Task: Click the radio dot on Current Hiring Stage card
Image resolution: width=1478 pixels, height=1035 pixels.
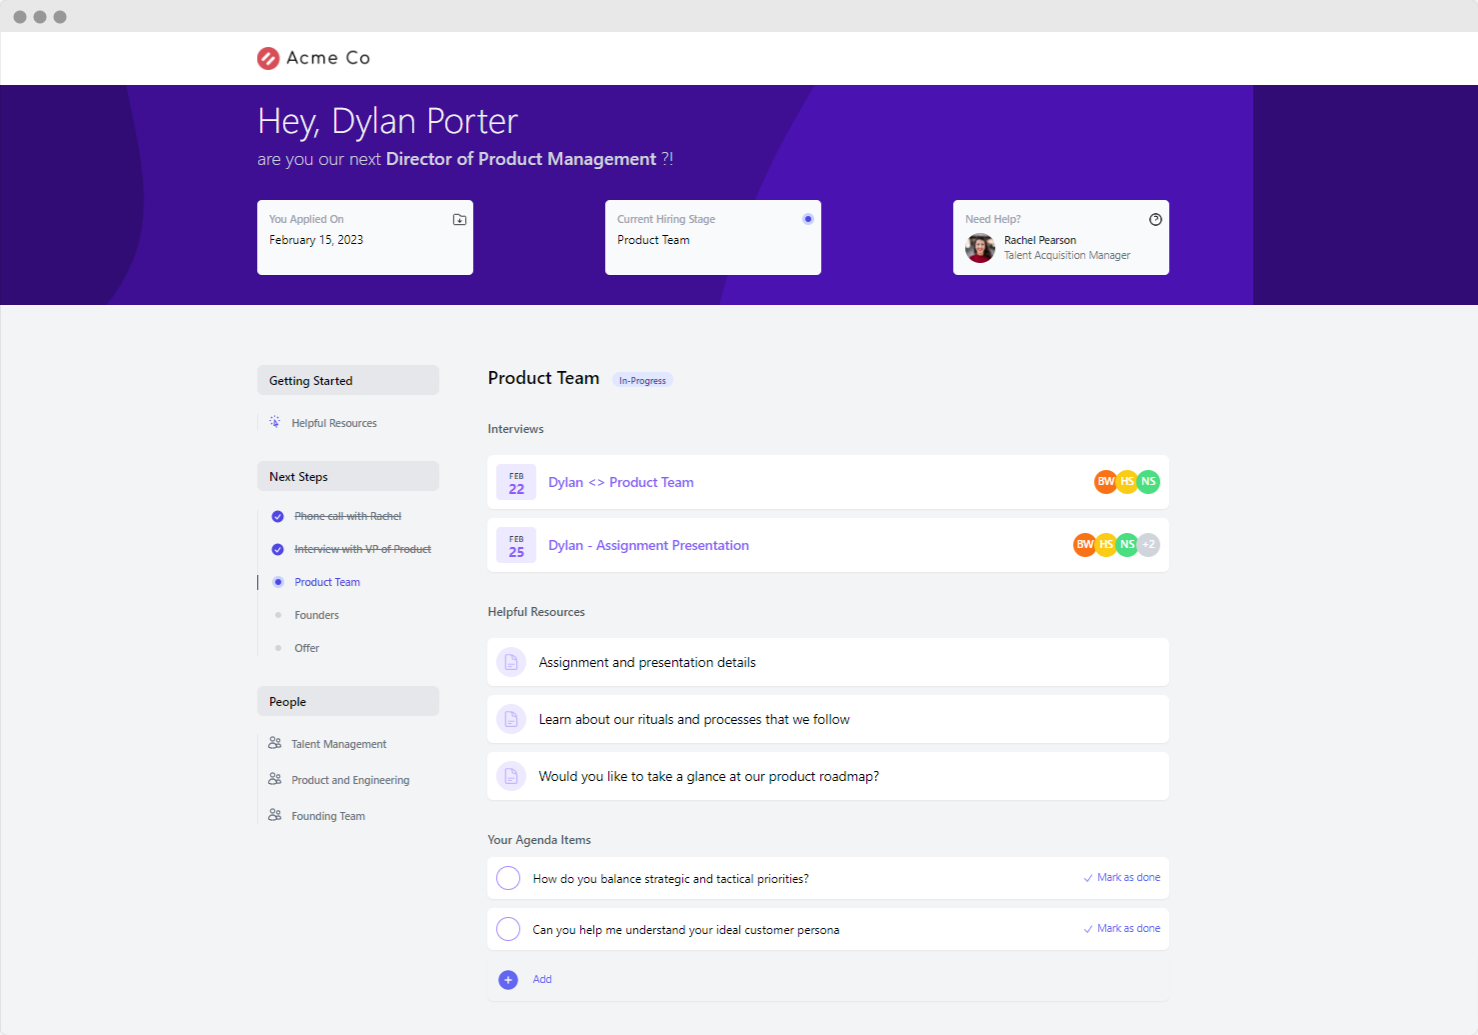Action: [808, 219]
